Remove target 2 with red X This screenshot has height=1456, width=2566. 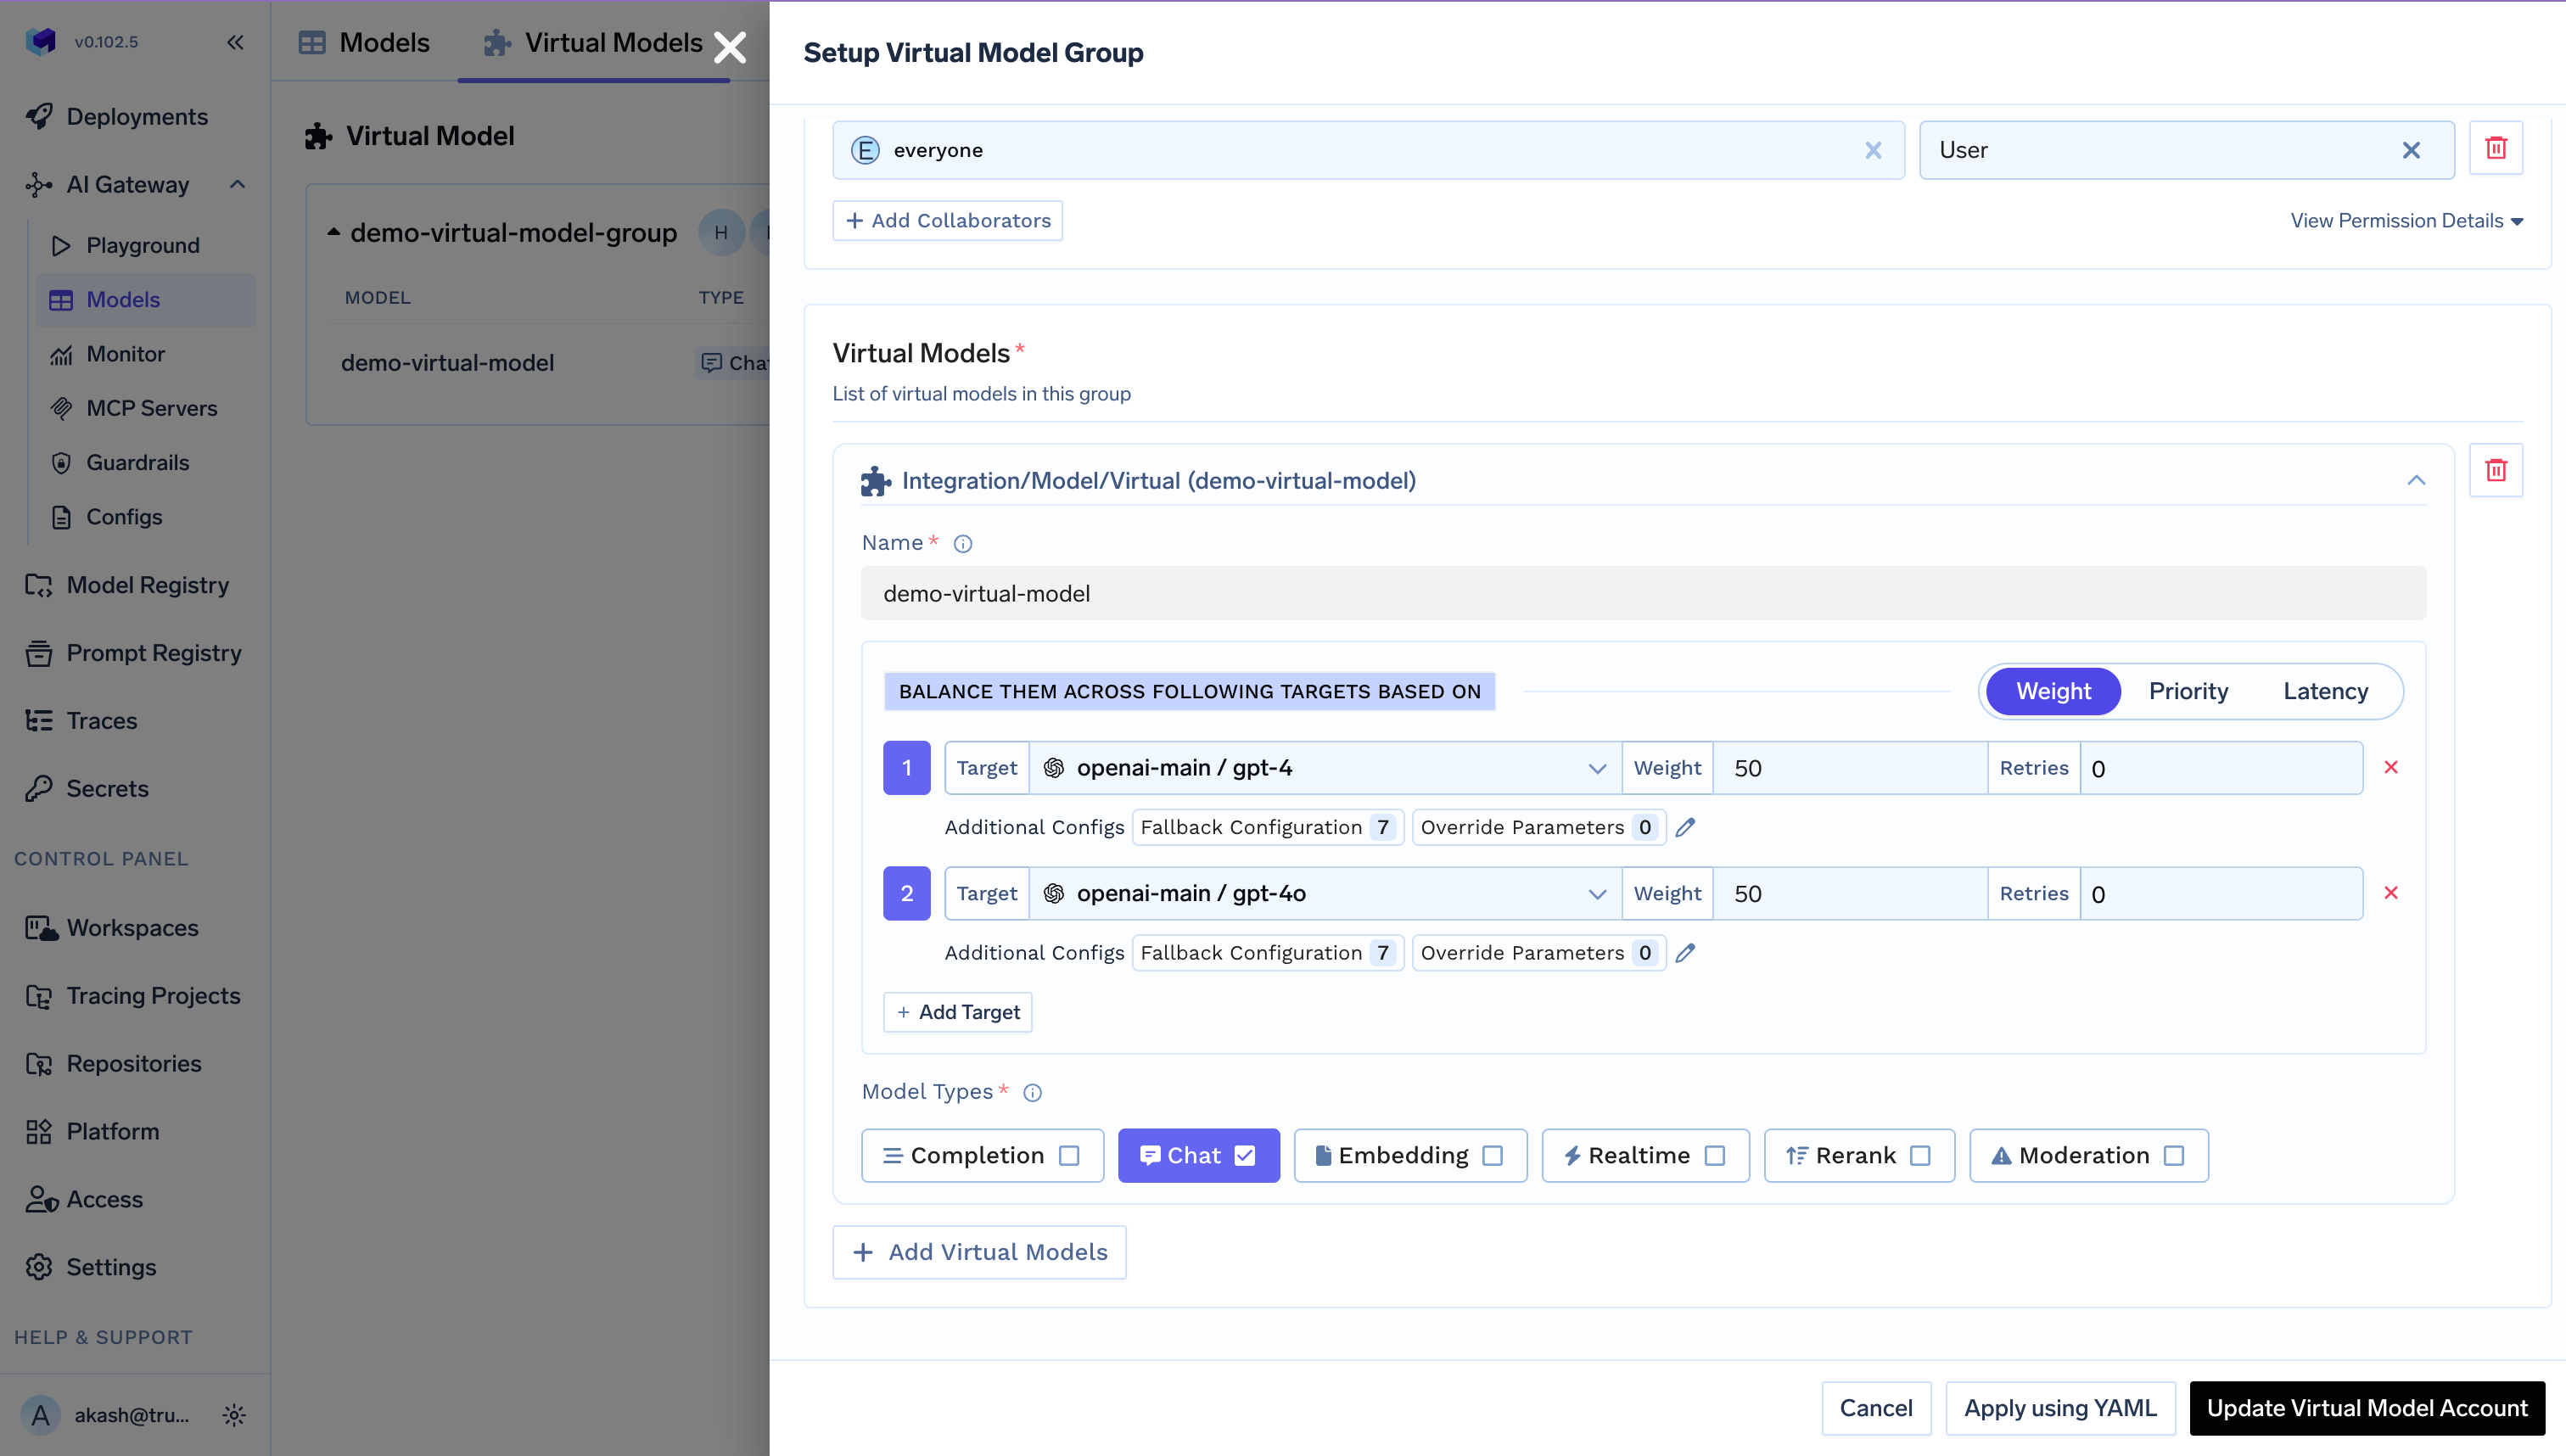click(x=2390, y=893)
